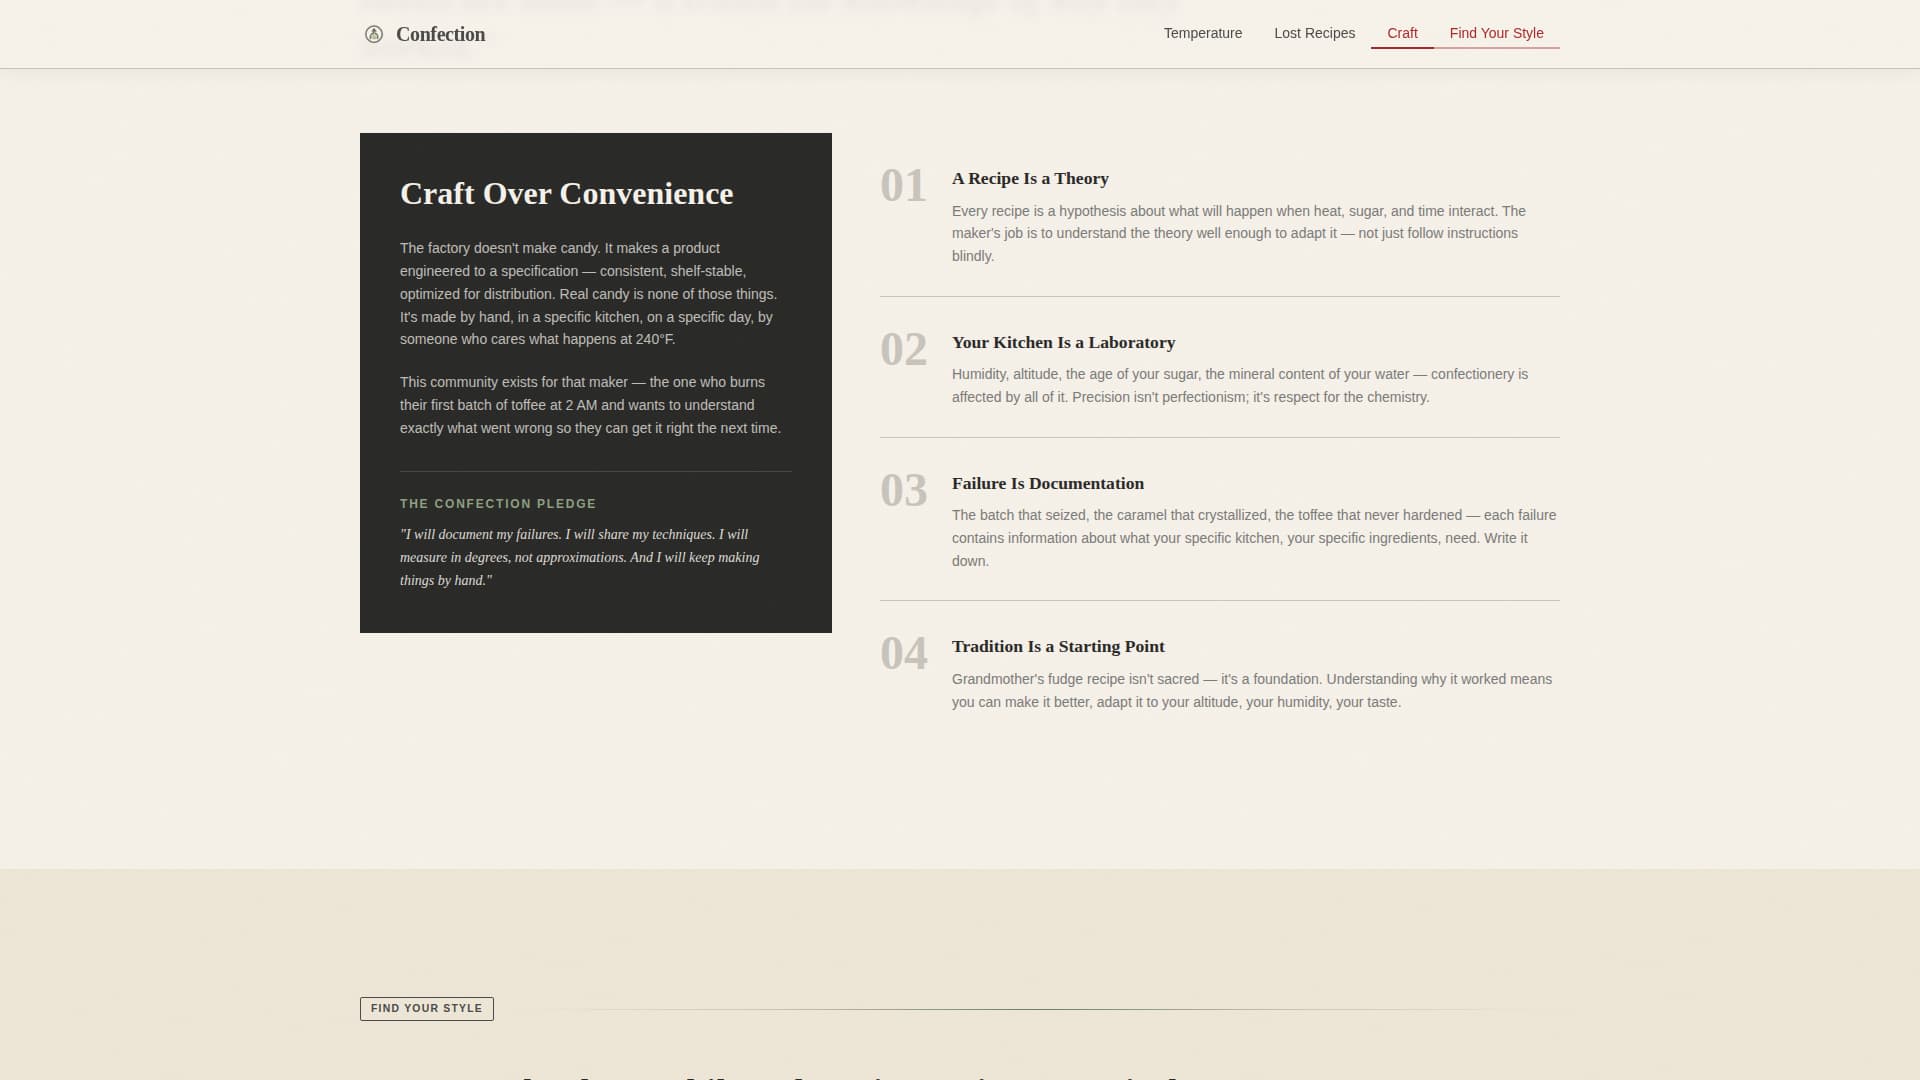The height and width of the screenshot is (1080, 1920).
Task: Click the Tradition Is a Starting Point heading
Action: (1058, 647)
